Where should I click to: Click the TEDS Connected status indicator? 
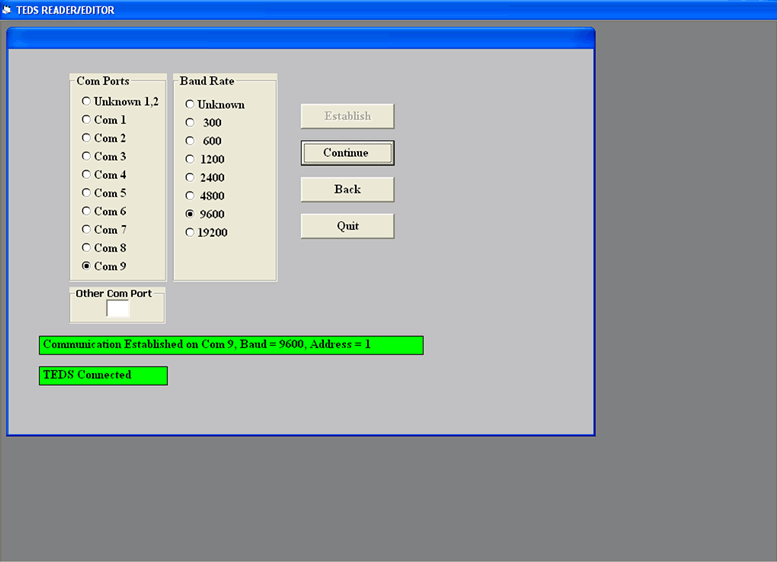(103, 376)
